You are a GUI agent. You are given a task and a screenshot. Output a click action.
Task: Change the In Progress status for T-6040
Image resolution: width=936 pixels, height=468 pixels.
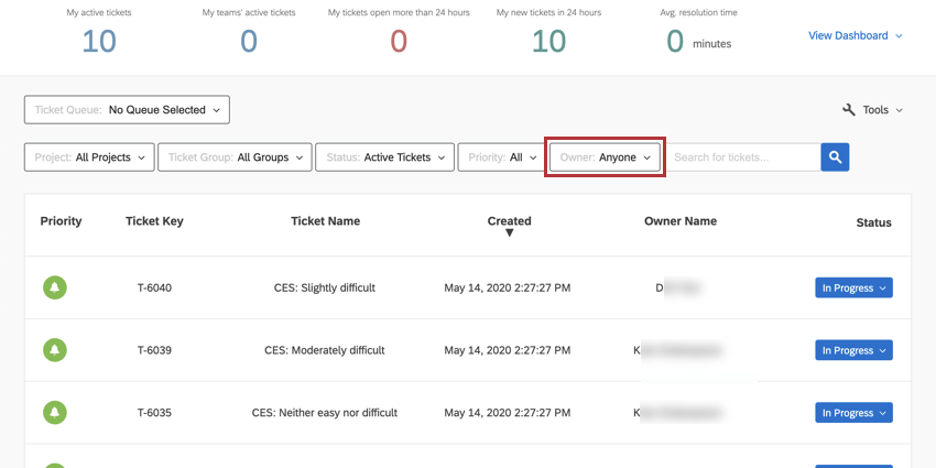(854, 288)
